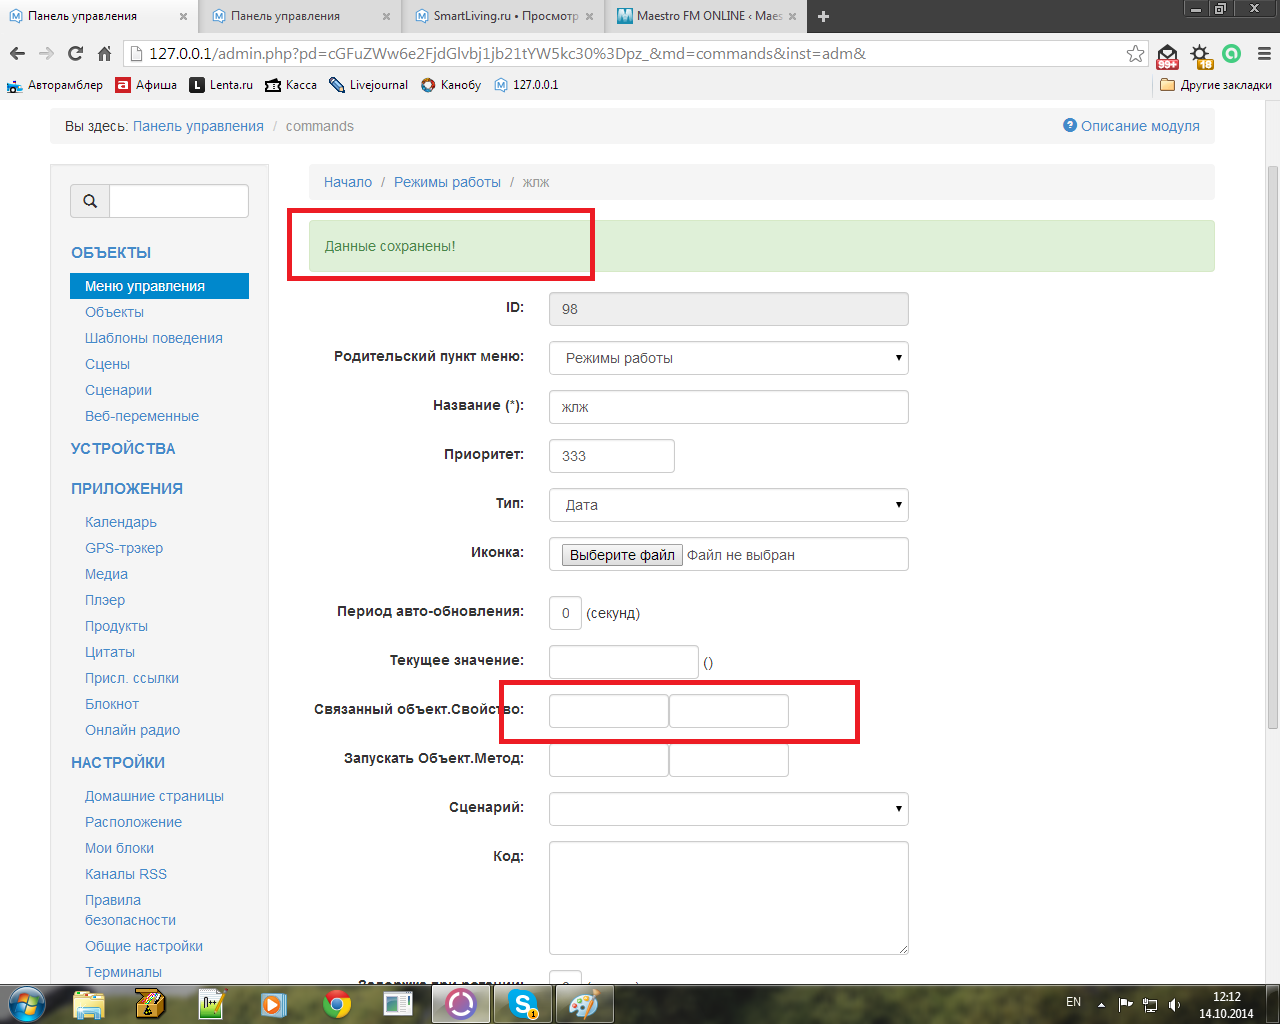This screenshot has width=1280, height=1024.
Task: Go to the browser home page
Action: tap(104, 54)
